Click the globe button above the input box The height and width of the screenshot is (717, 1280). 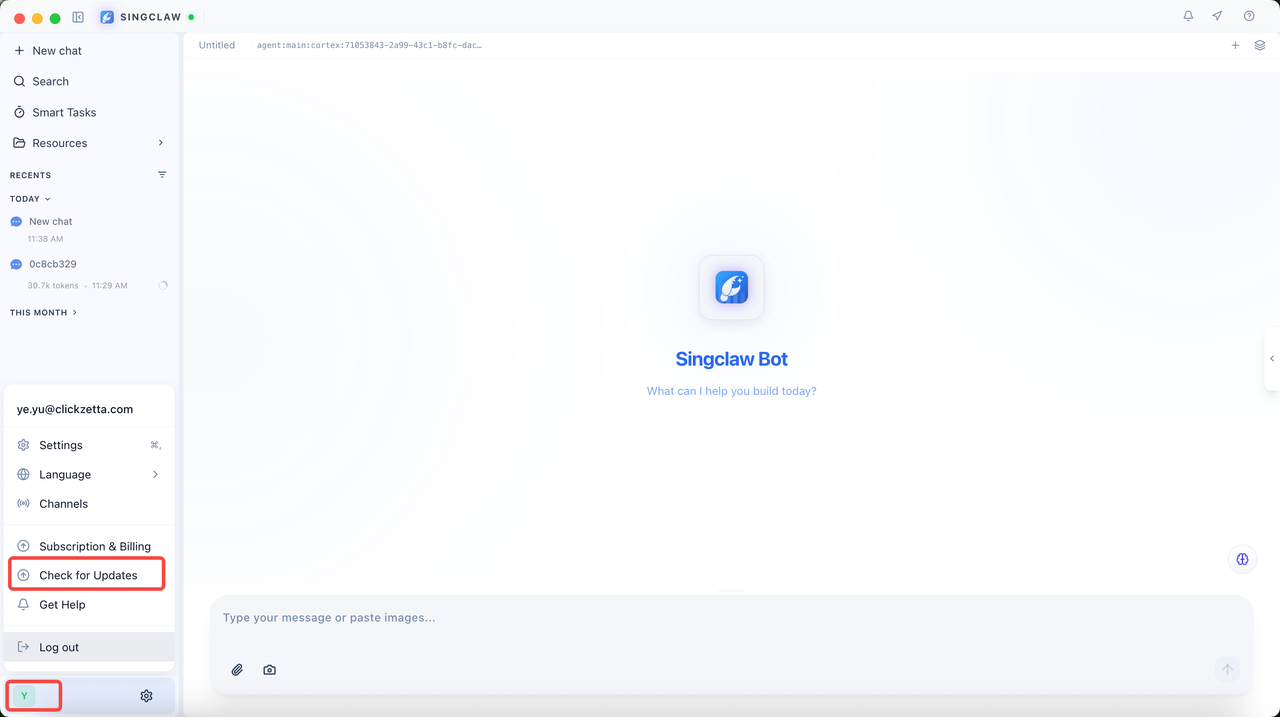(1242, 559)
